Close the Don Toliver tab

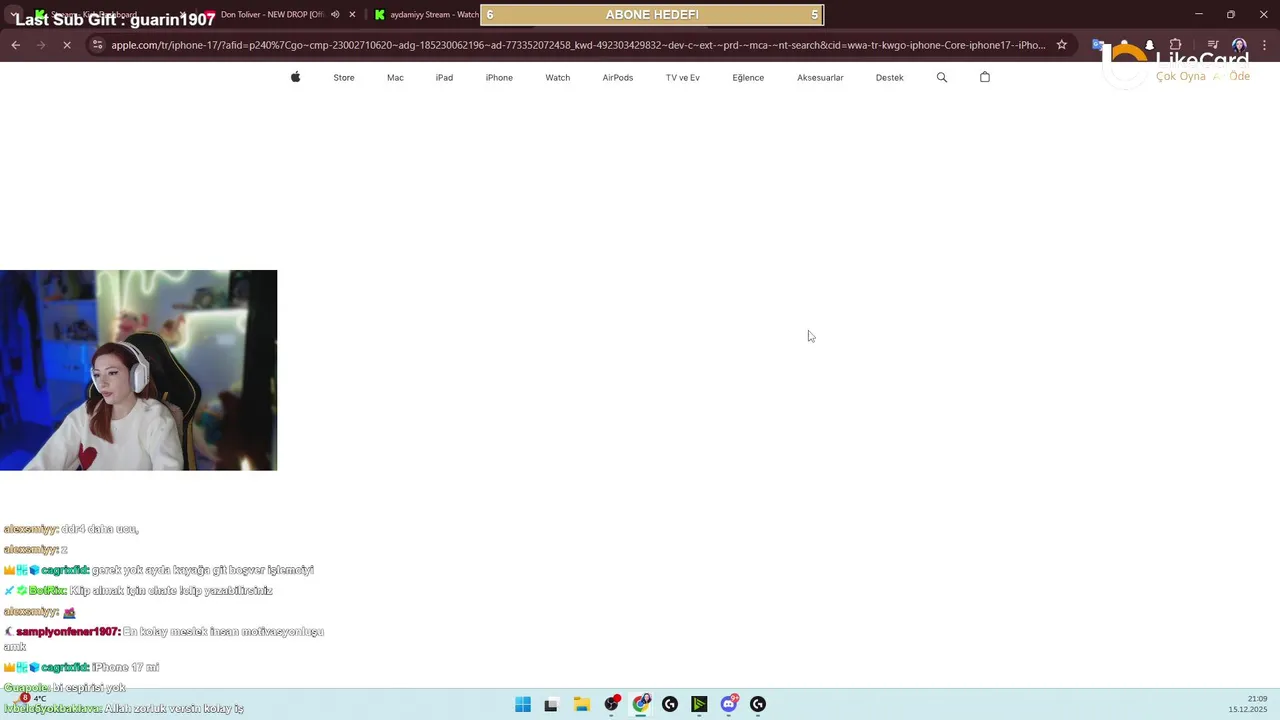[x=352, y=15]
